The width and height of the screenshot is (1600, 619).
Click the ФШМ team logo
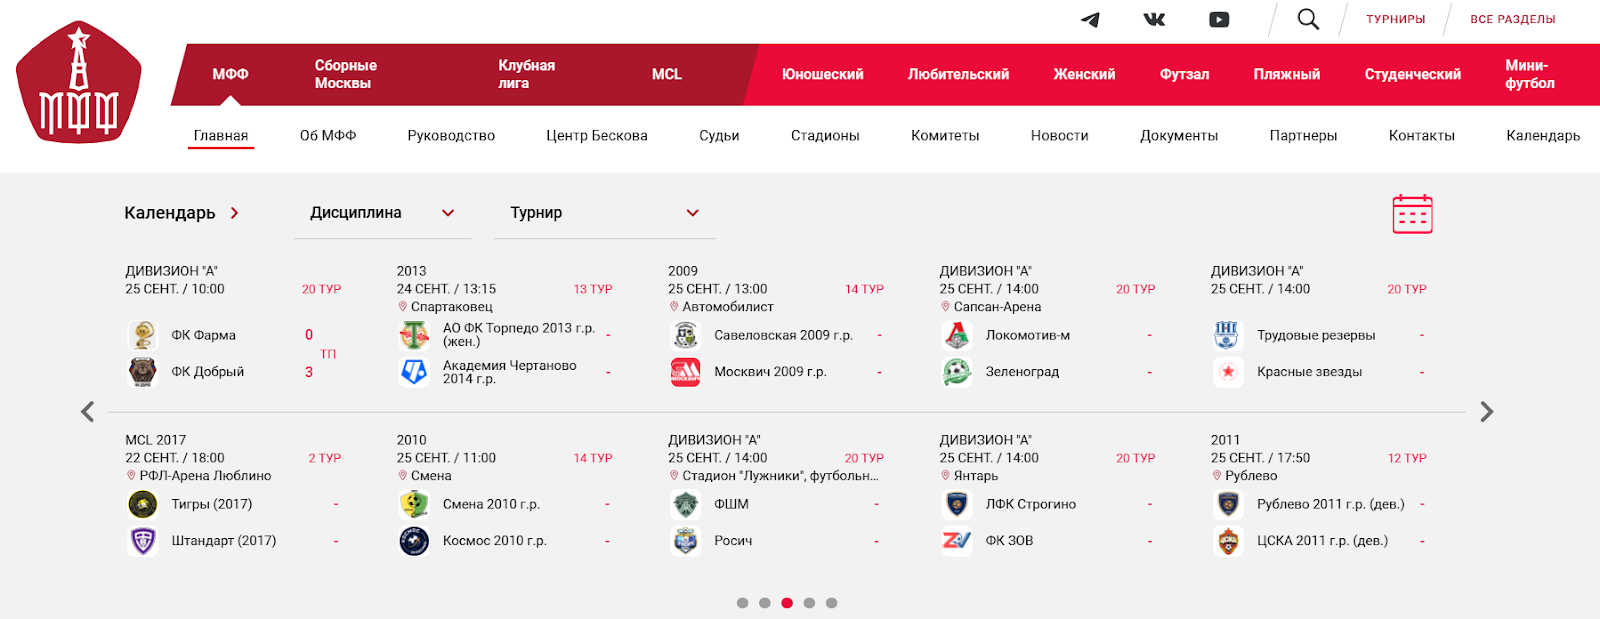685,504
